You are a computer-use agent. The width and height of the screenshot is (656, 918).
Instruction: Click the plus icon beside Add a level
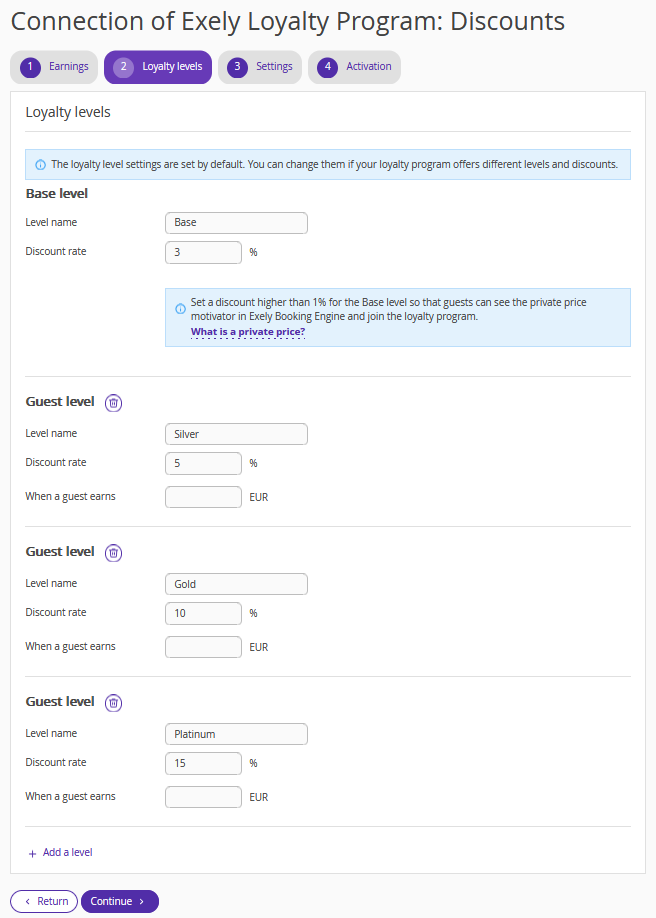32,854
